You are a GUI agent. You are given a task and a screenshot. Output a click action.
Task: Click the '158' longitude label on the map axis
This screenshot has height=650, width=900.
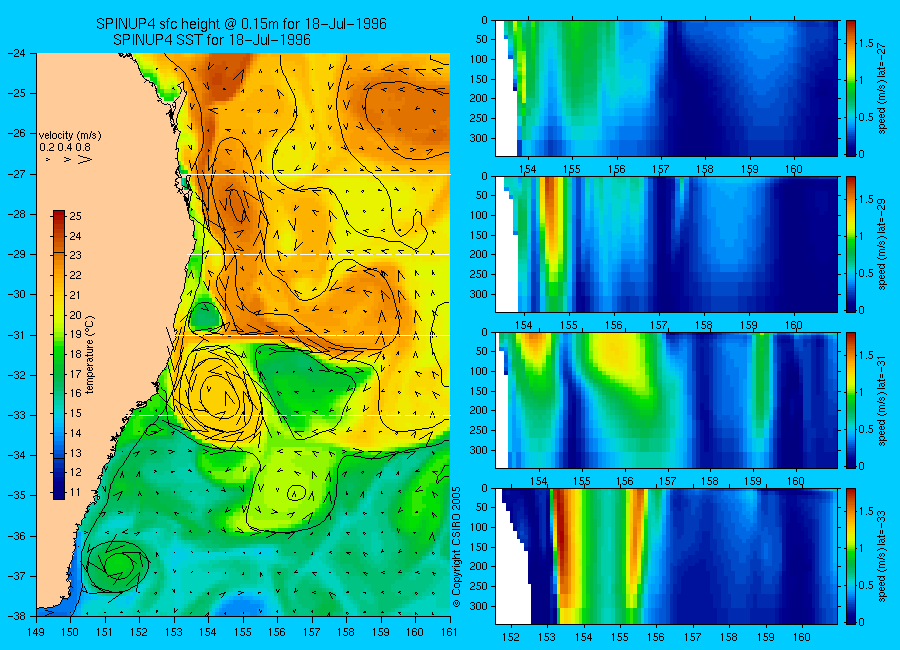pos(346,632)
